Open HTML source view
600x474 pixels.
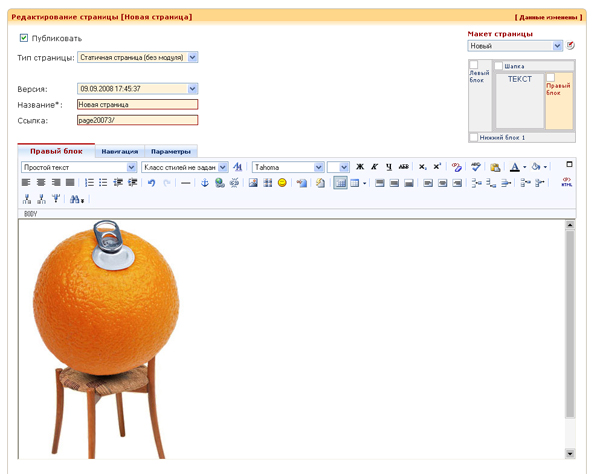[567, 182]
